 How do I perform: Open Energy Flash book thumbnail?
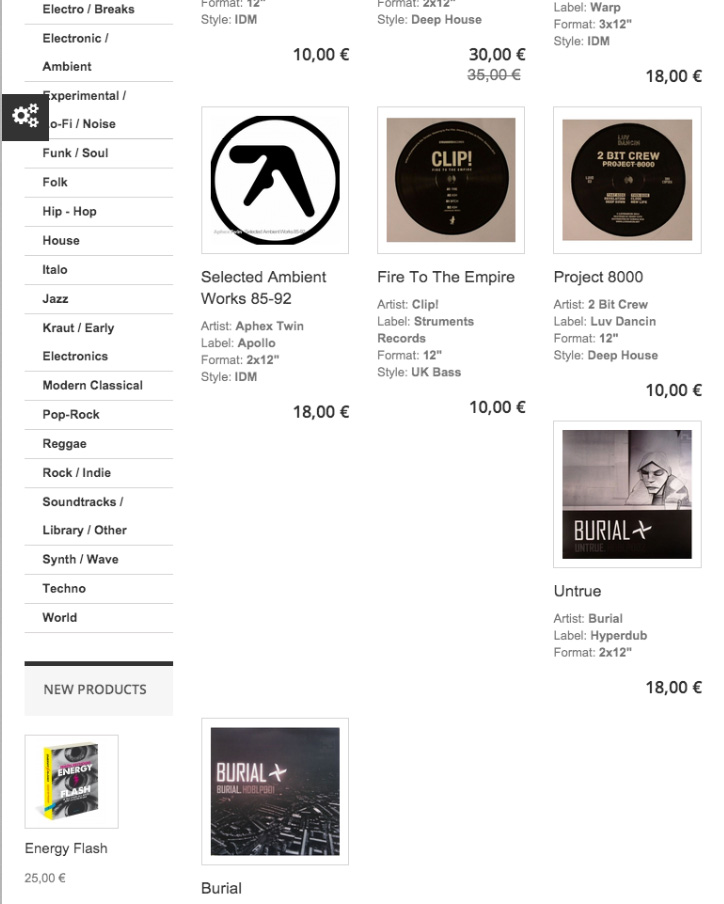click(x=71, y=782)
